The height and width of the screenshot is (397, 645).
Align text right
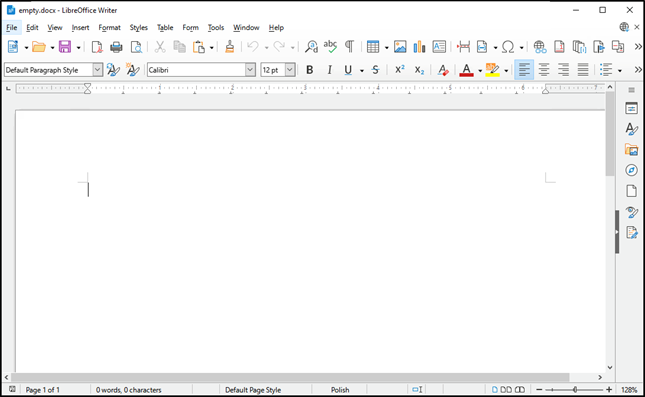click(563, 70)
